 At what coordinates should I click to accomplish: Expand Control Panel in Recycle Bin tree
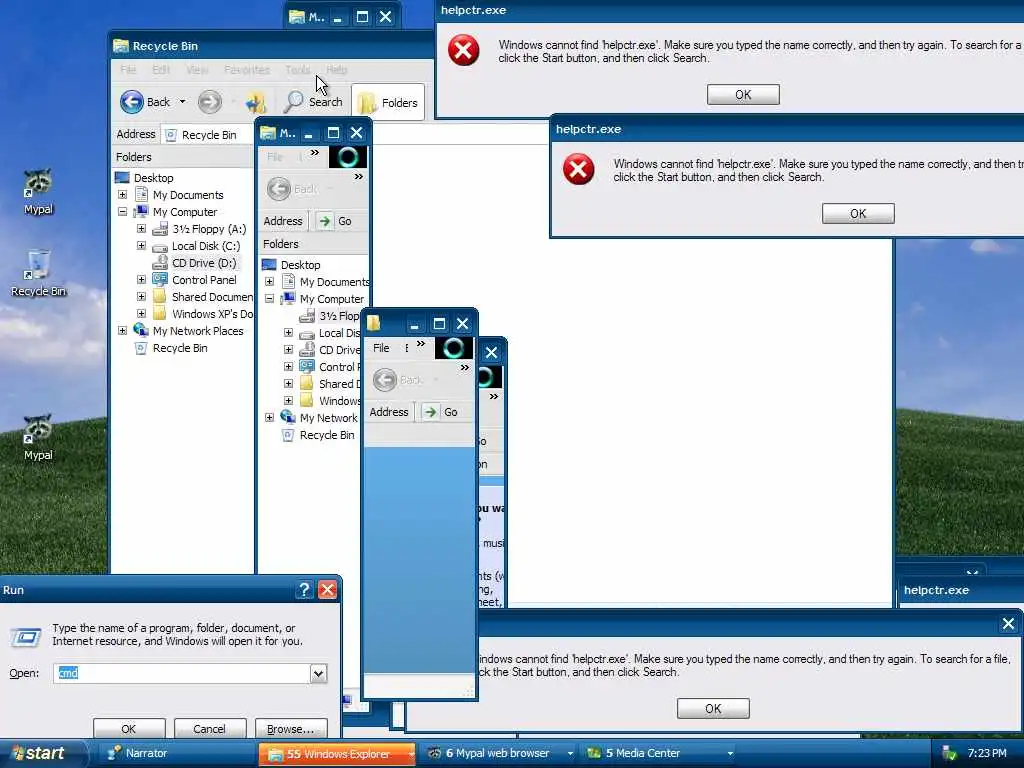point(141,280)
